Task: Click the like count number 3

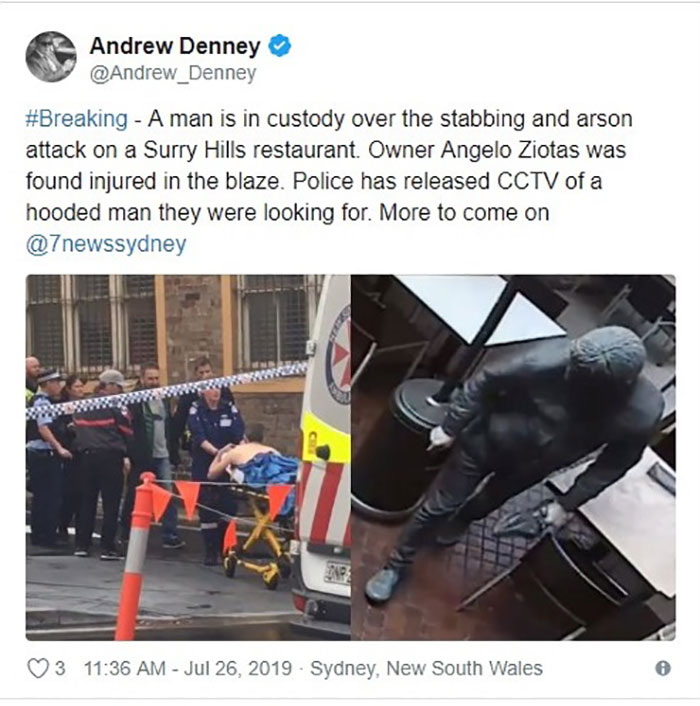Action: point(60,668)
